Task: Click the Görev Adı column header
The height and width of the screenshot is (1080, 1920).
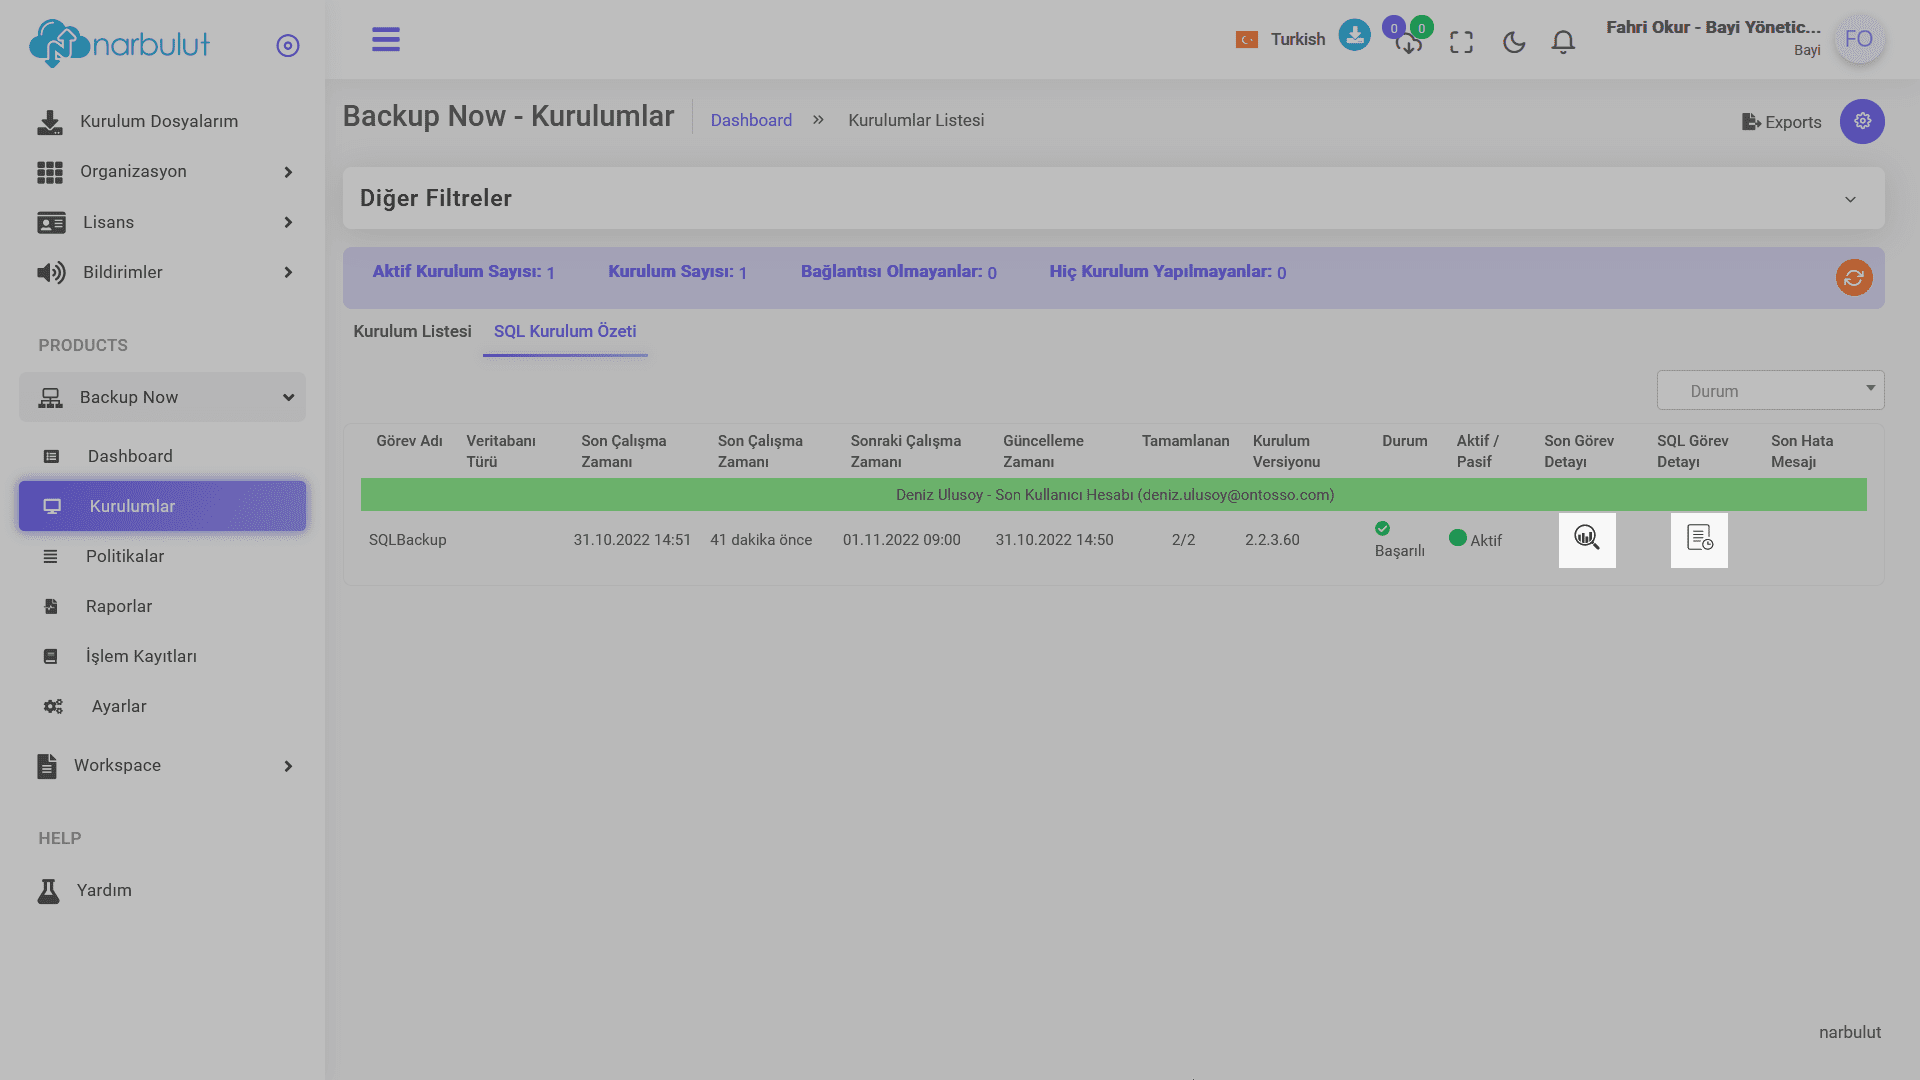Action: click(x=409, y=441)
